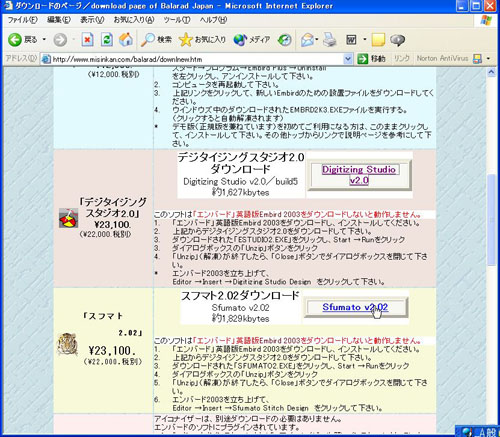Screen dimensions: 500x437
Task: Click the text 約1,829kbytes
Action: pos(240,318)
